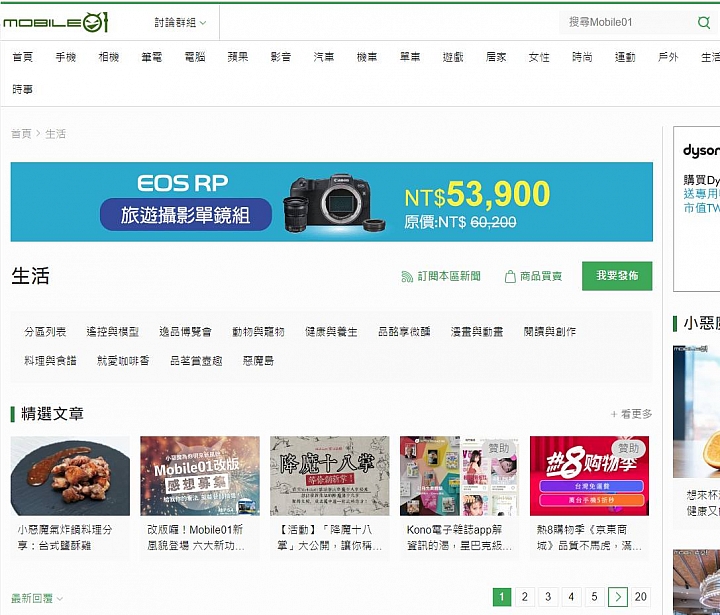
Task: Open the fried chicken article thumbnail
Action: (70, 476)
